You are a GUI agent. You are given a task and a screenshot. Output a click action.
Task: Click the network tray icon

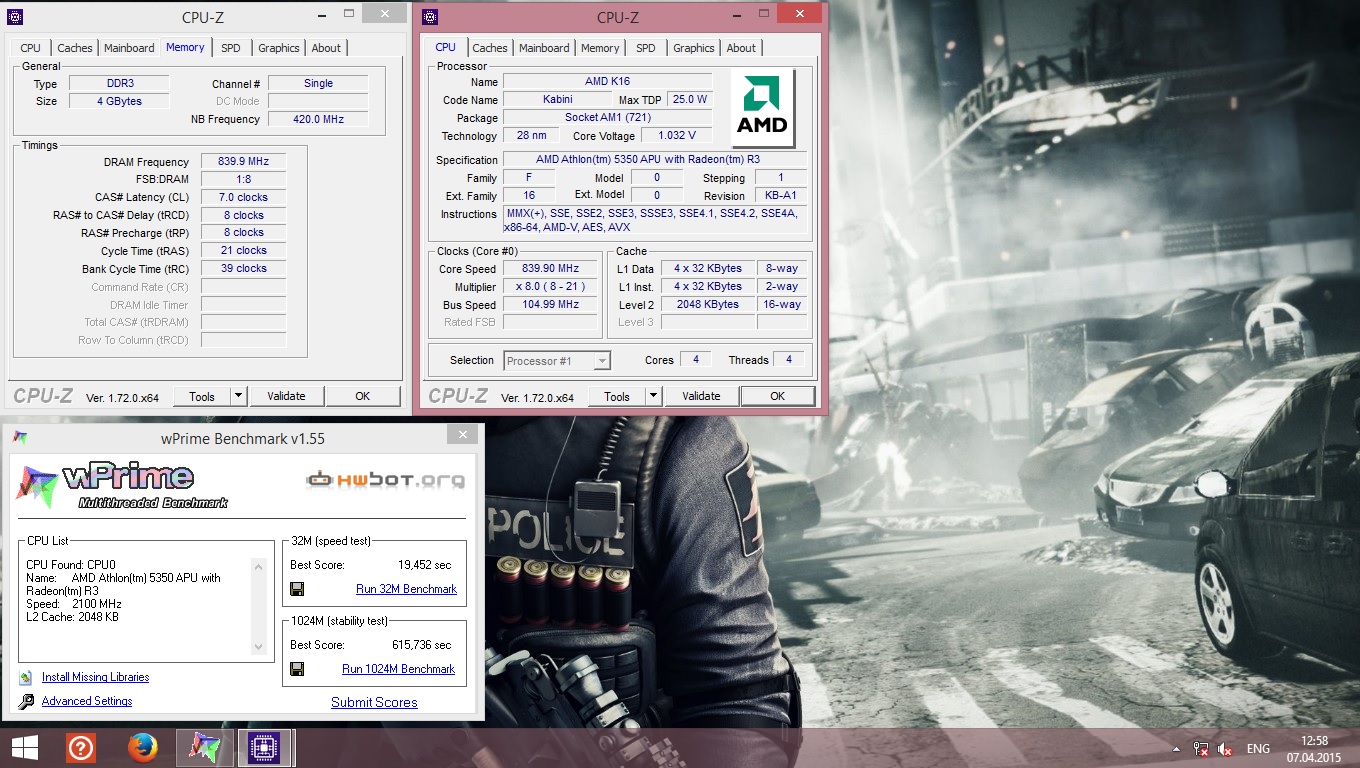[1201, 749]
